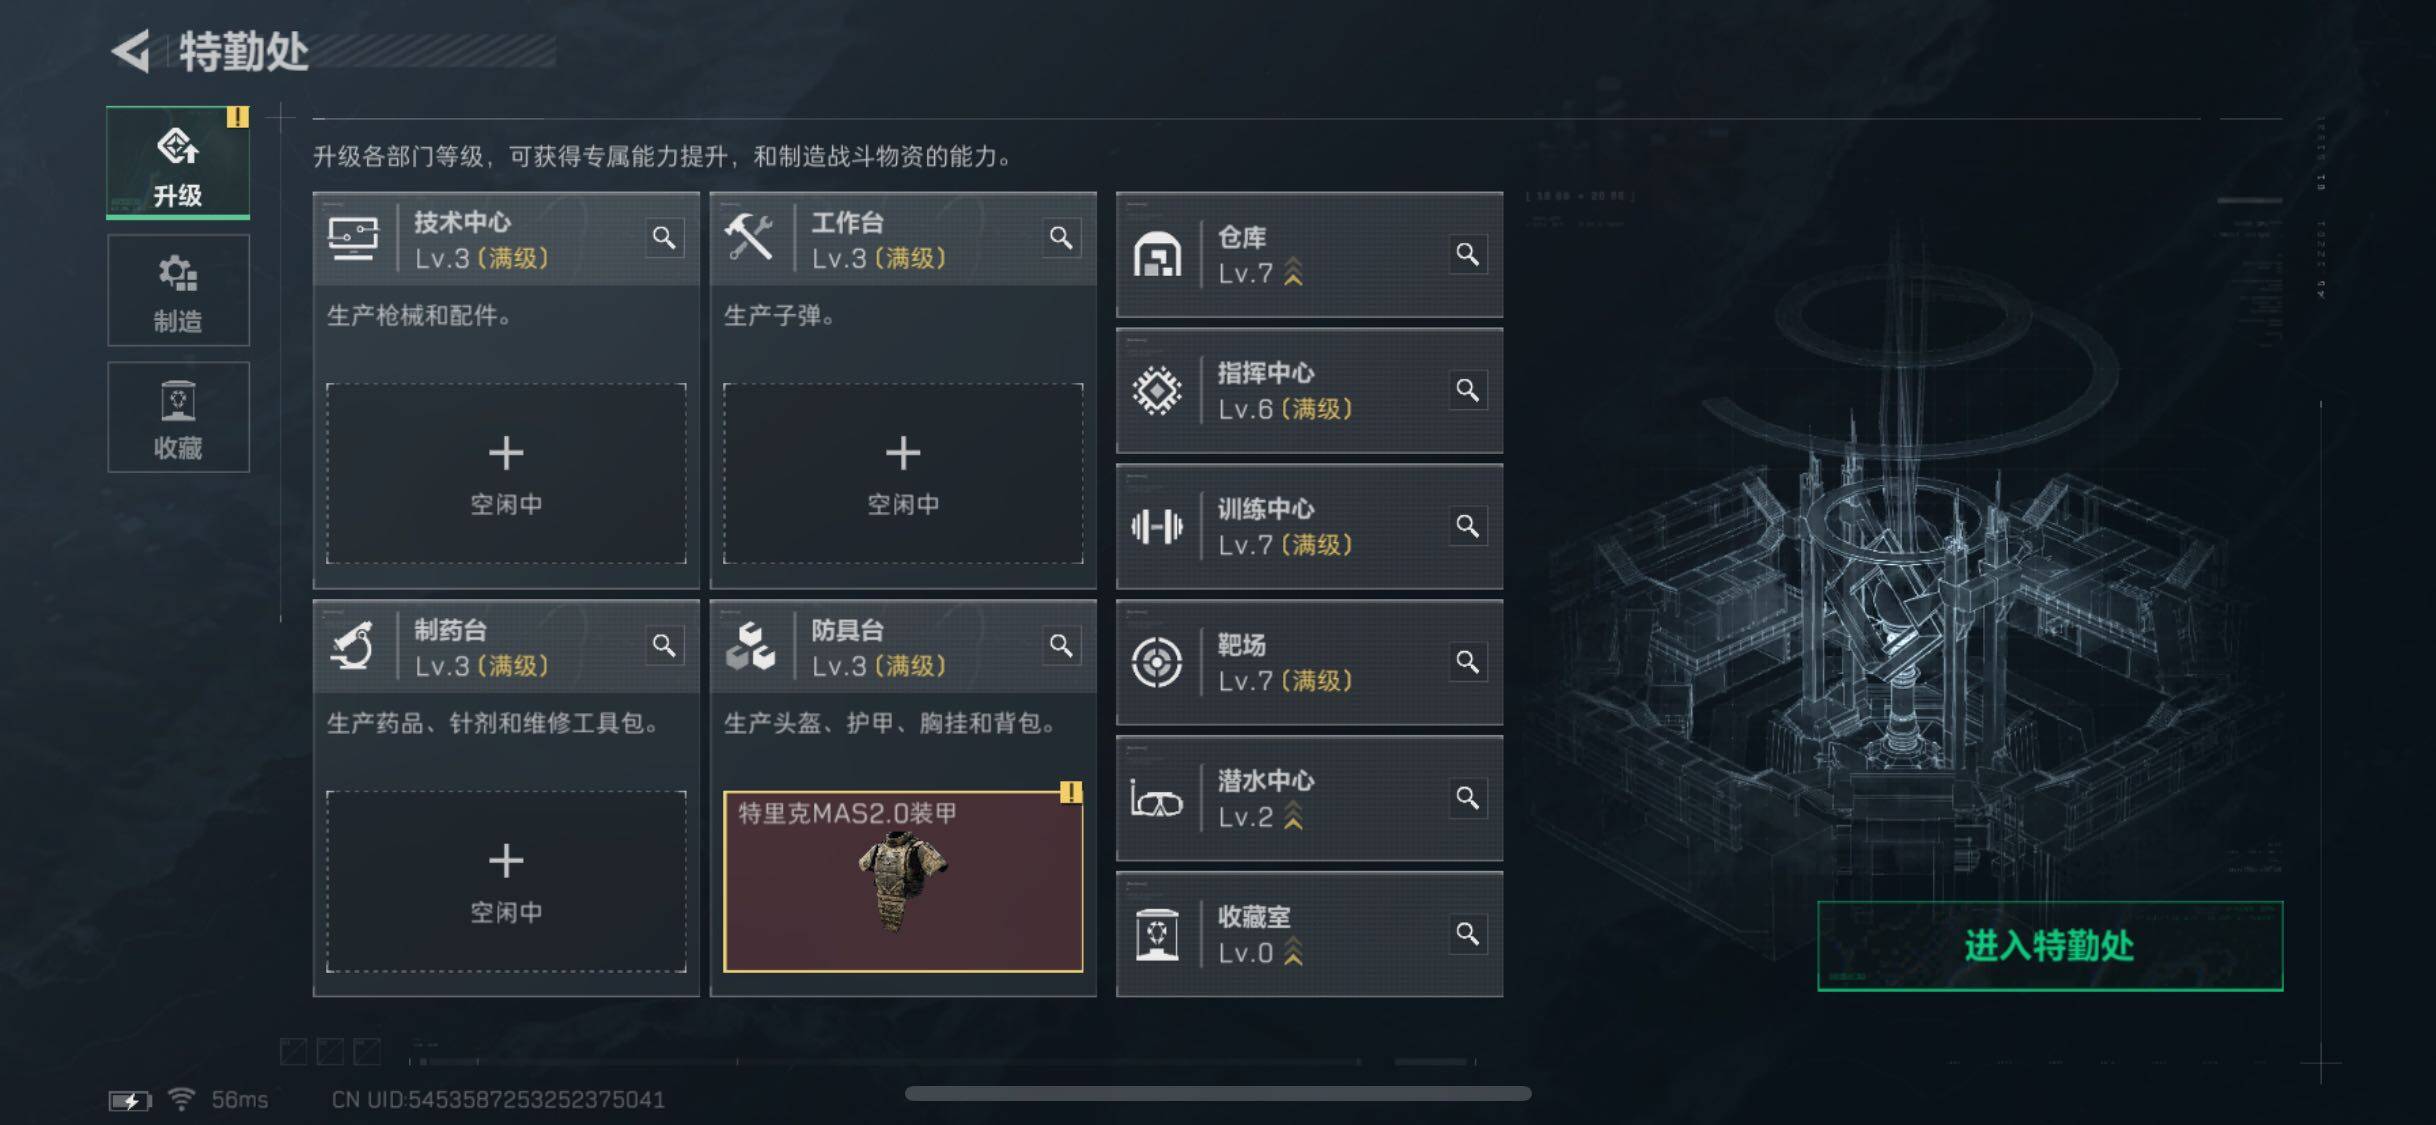Upgrade 收藏室 via its Lv.0 arrows

1293,951
